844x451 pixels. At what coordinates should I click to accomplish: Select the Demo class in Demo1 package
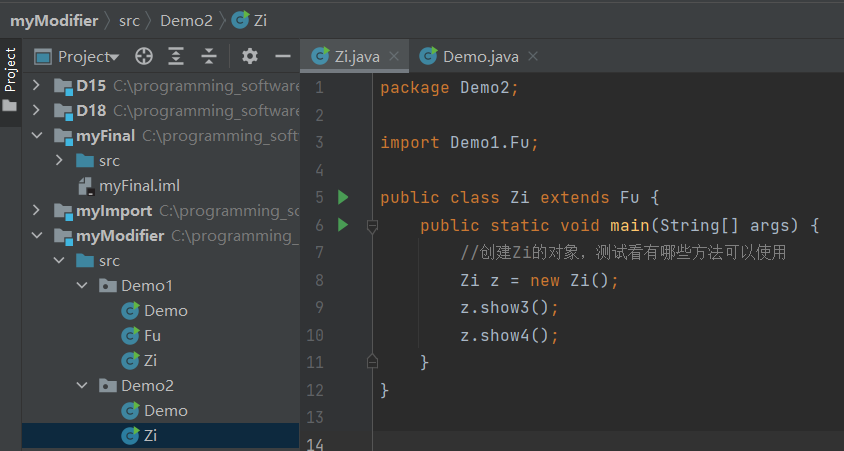[x=166, y=311]
